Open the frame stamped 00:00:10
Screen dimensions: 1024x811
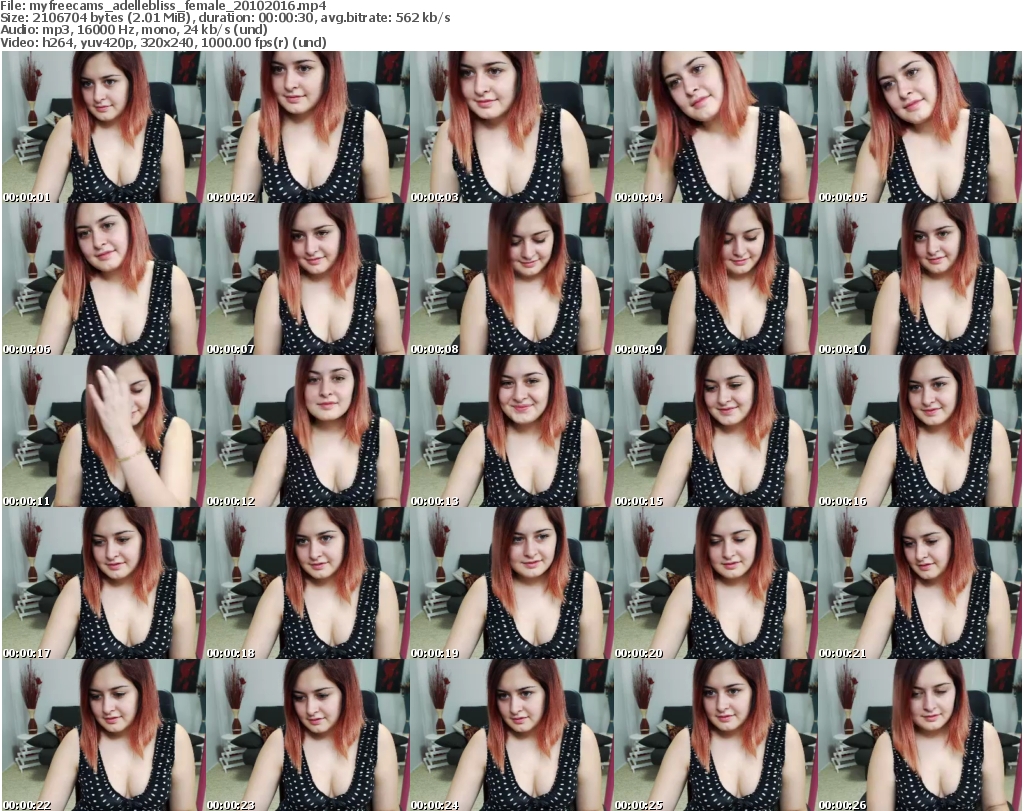coord(919,279)
